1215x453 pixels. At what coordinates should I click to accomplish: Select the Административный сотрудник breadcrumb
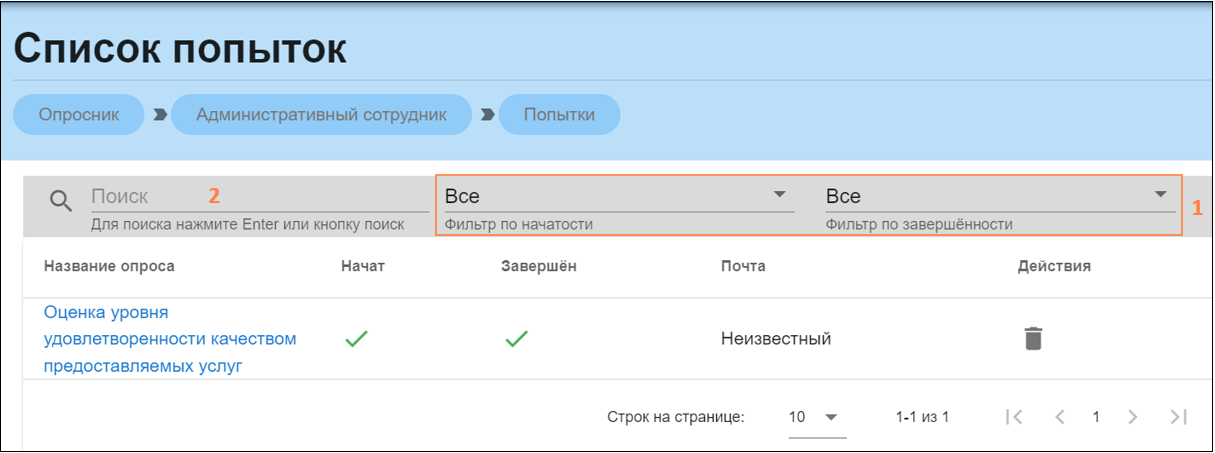coord(321,115)
